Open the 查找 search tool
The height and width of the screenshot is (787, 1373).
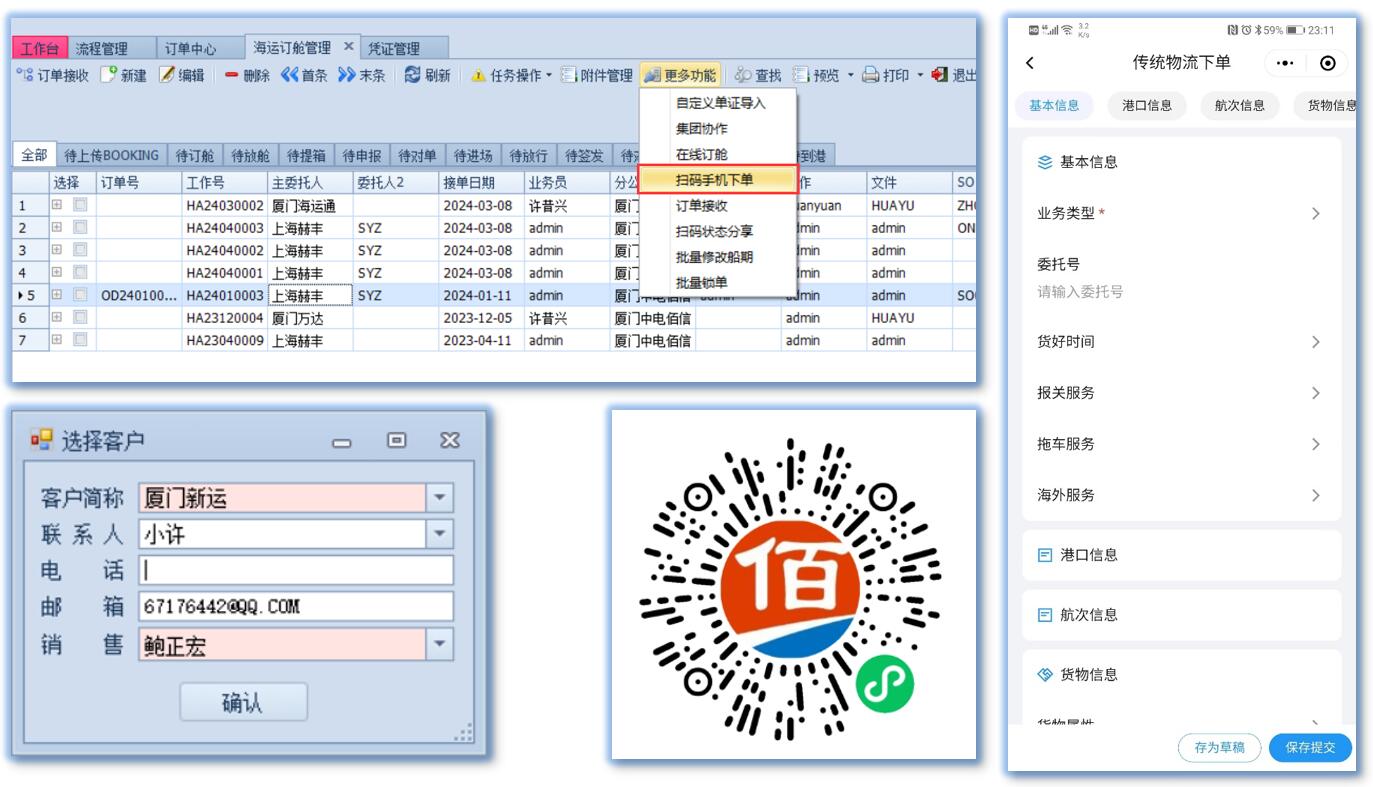(758, 75)
